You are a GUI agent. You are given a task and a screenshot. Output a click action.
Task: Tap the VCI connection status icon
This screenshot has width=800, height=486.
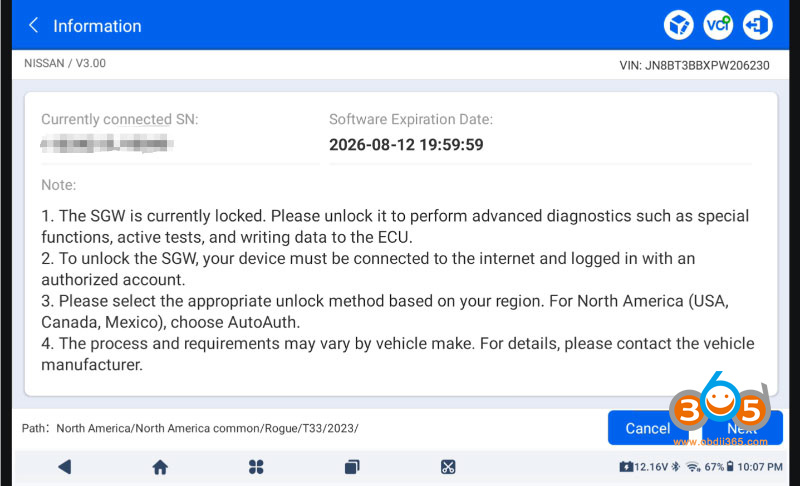pyautogui.click(x=718, y=24)
